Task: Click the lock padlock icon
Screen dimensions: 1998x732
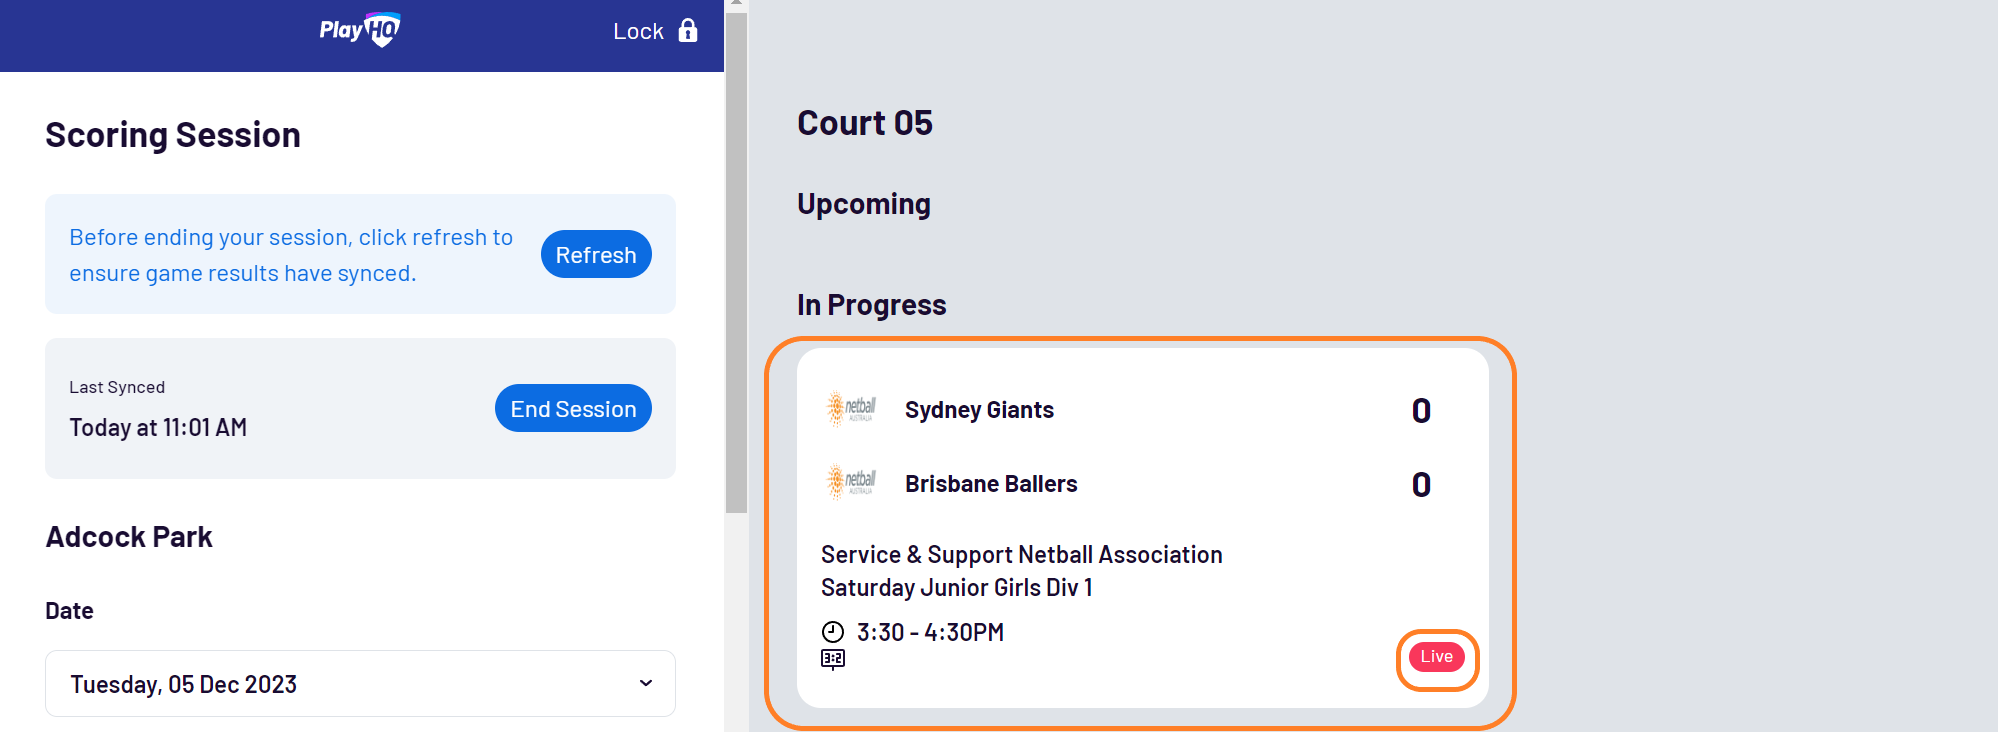Action: coord(688,31)
